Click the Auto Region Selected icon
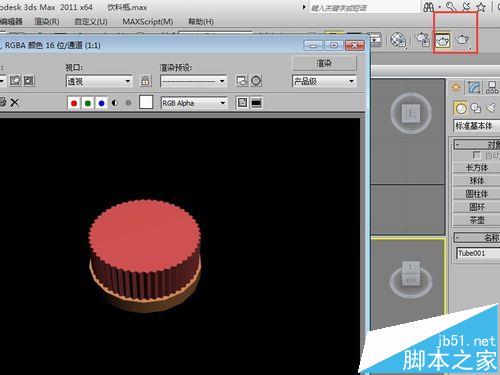 [x=29, y=80]
